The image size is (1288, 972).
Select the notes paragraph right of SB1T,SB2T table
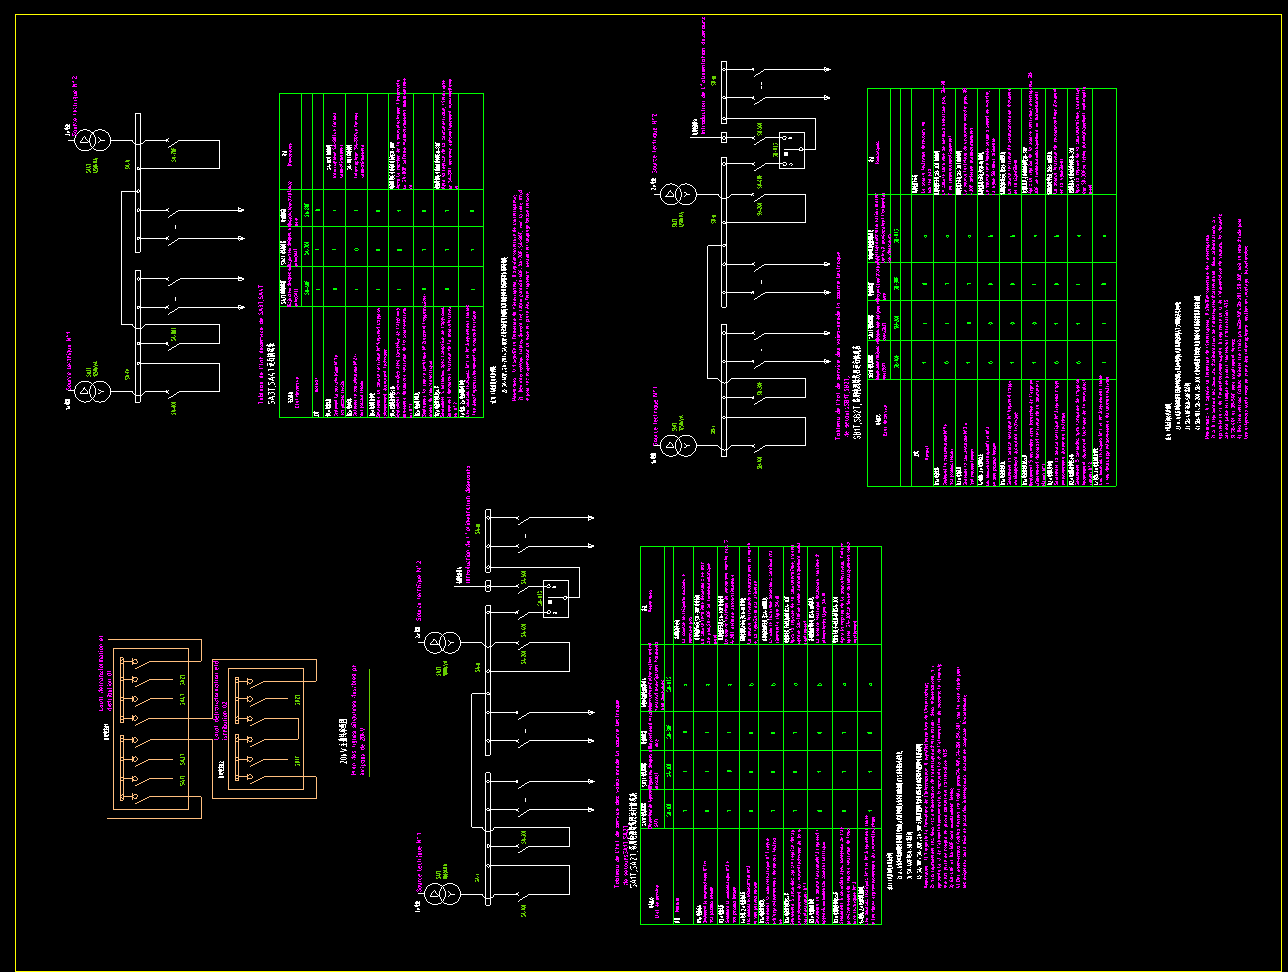pos(1205,368)
